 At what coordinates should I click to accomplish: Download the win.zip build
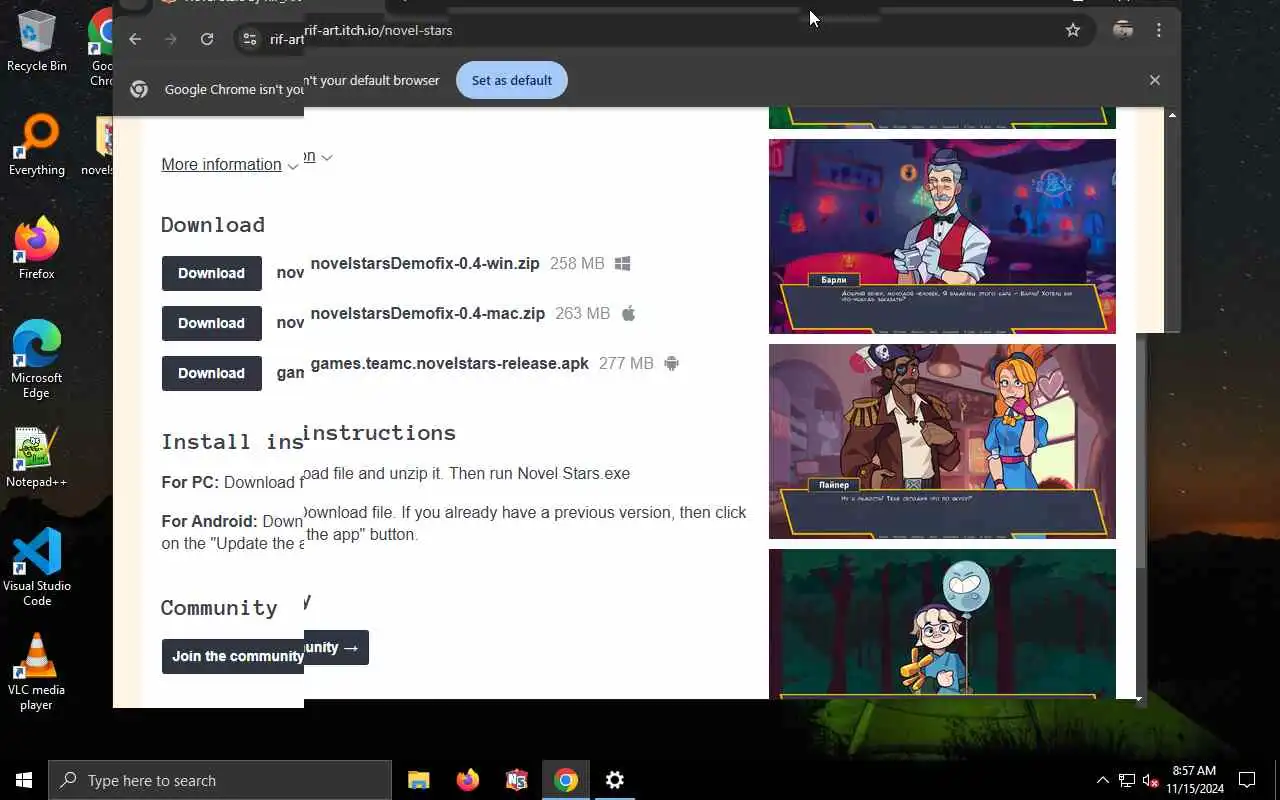pos(211,273)
